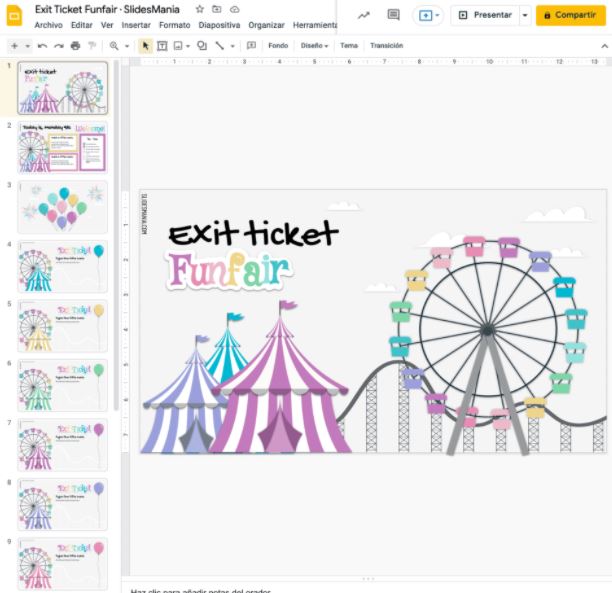Click the speaker notes field
The image size is (612, 593).
click(x=367, y=589)
